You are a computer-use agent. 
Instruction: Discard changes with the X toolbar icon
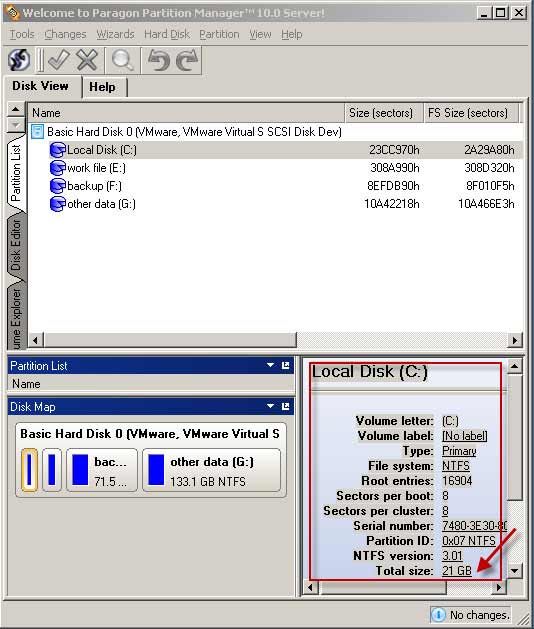coord(87,60)
